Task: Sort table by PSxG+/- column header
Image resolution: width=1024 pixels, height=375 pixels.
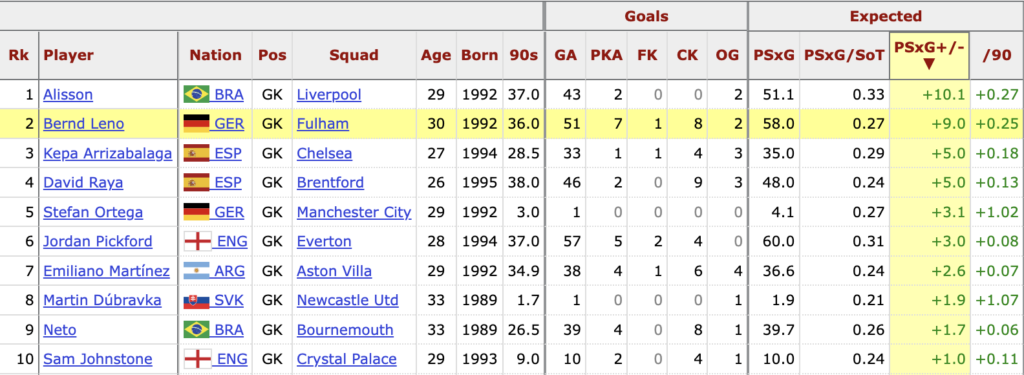Action: coord(929,56)
